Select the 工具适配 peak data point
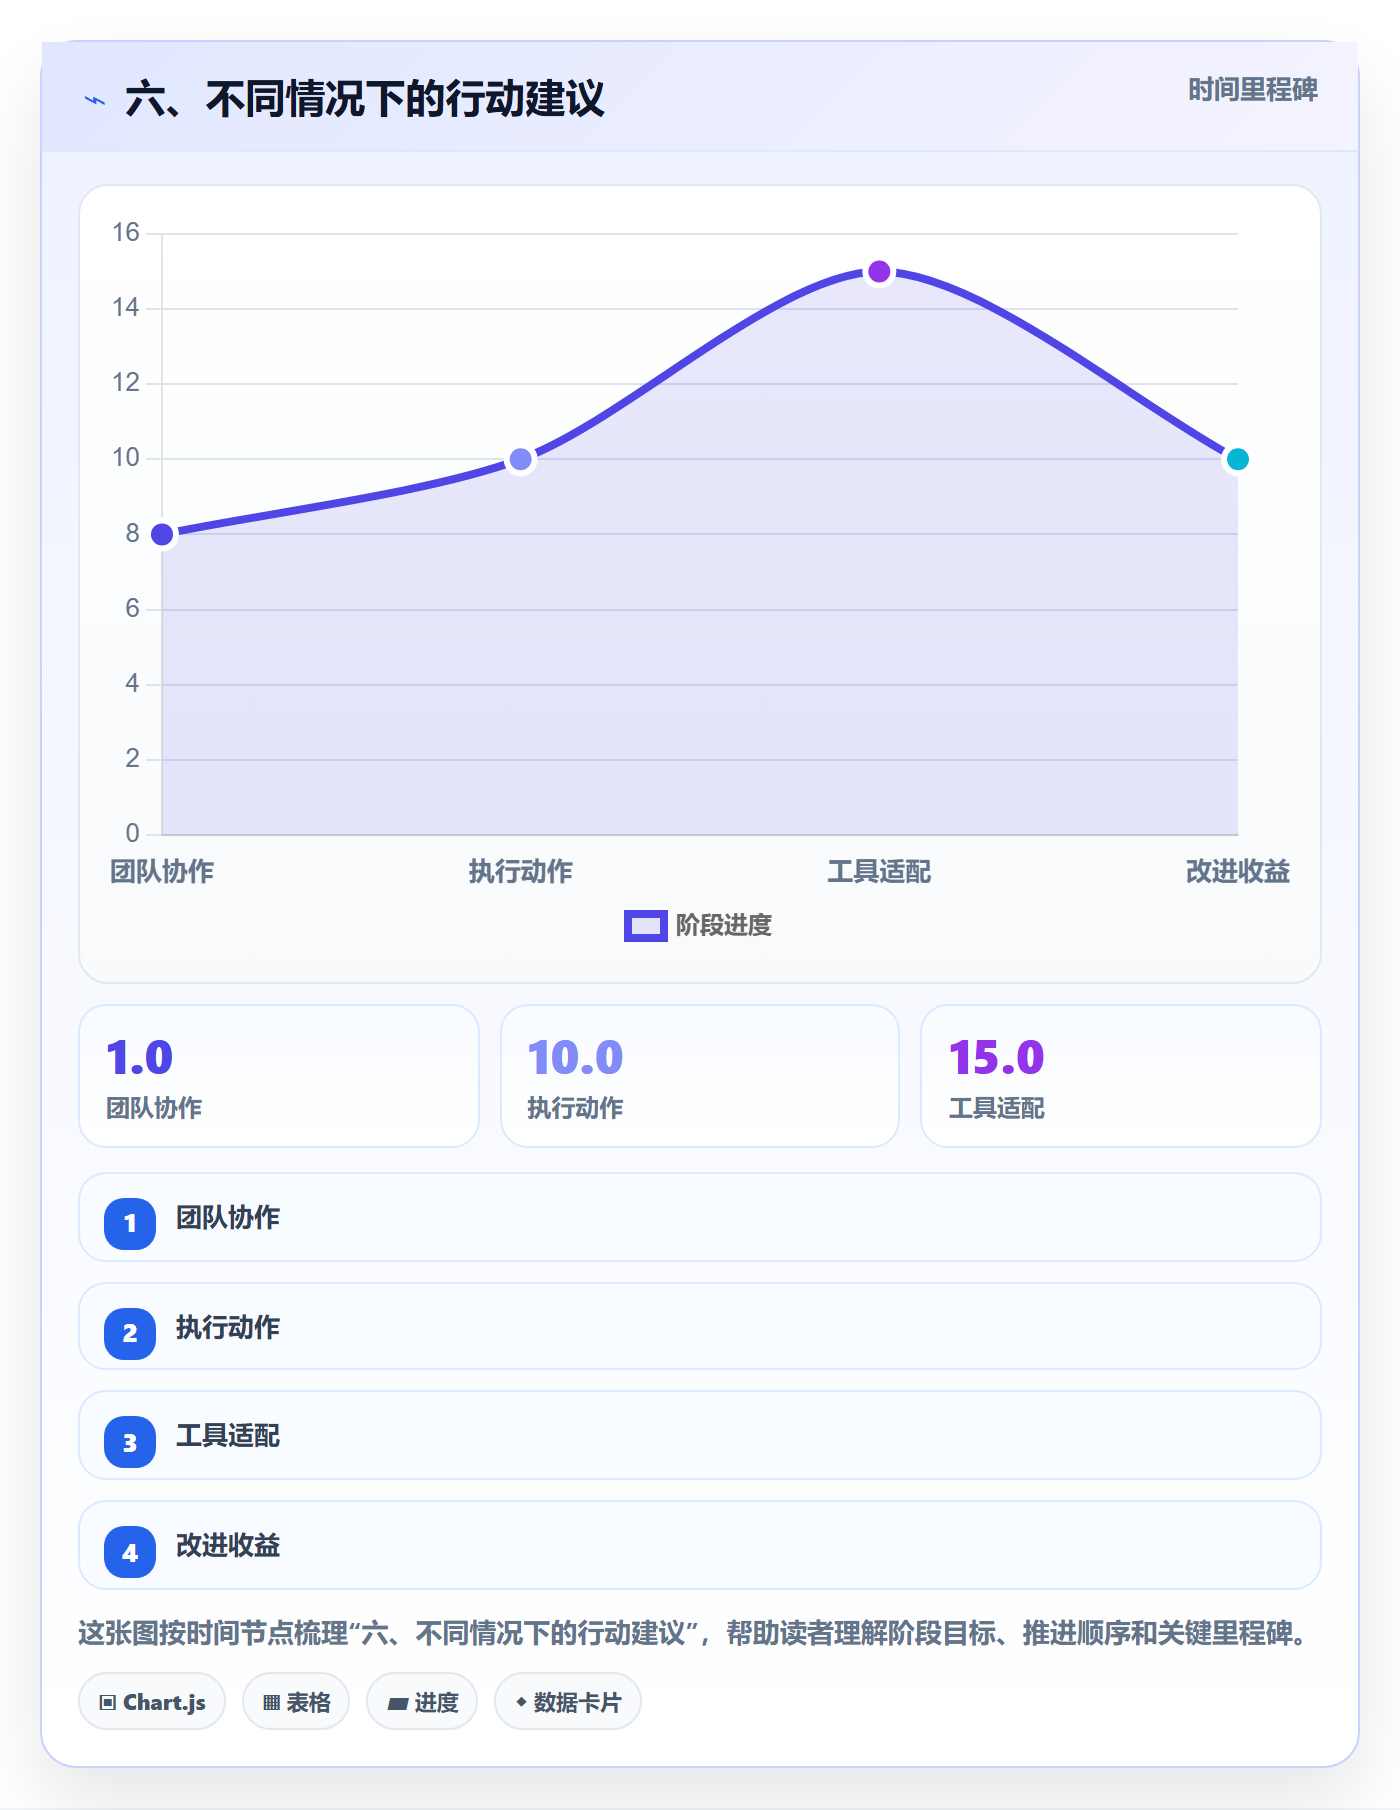1400x1810 pixels. tap(879, 272)
